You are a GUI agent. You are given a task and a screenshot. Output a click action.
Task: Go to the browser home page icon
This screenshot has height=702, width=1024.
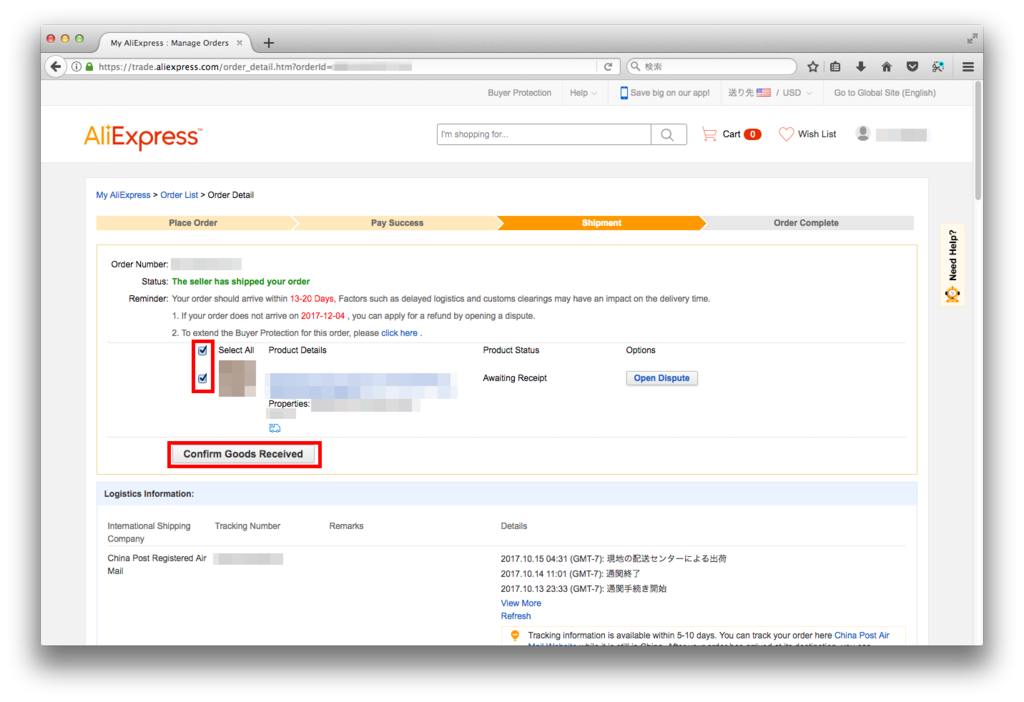coord(886,67)
